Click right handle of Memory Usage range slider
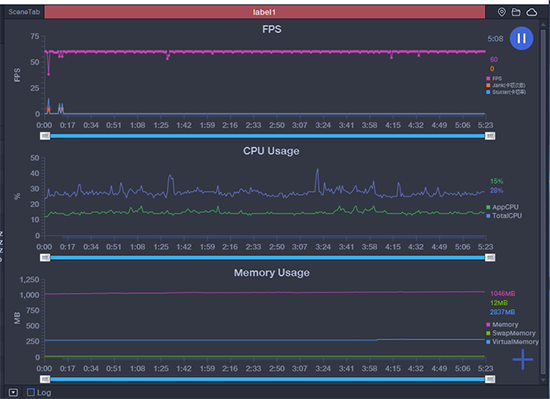Screen dimensions: 550x399 [x=490, y=379]
